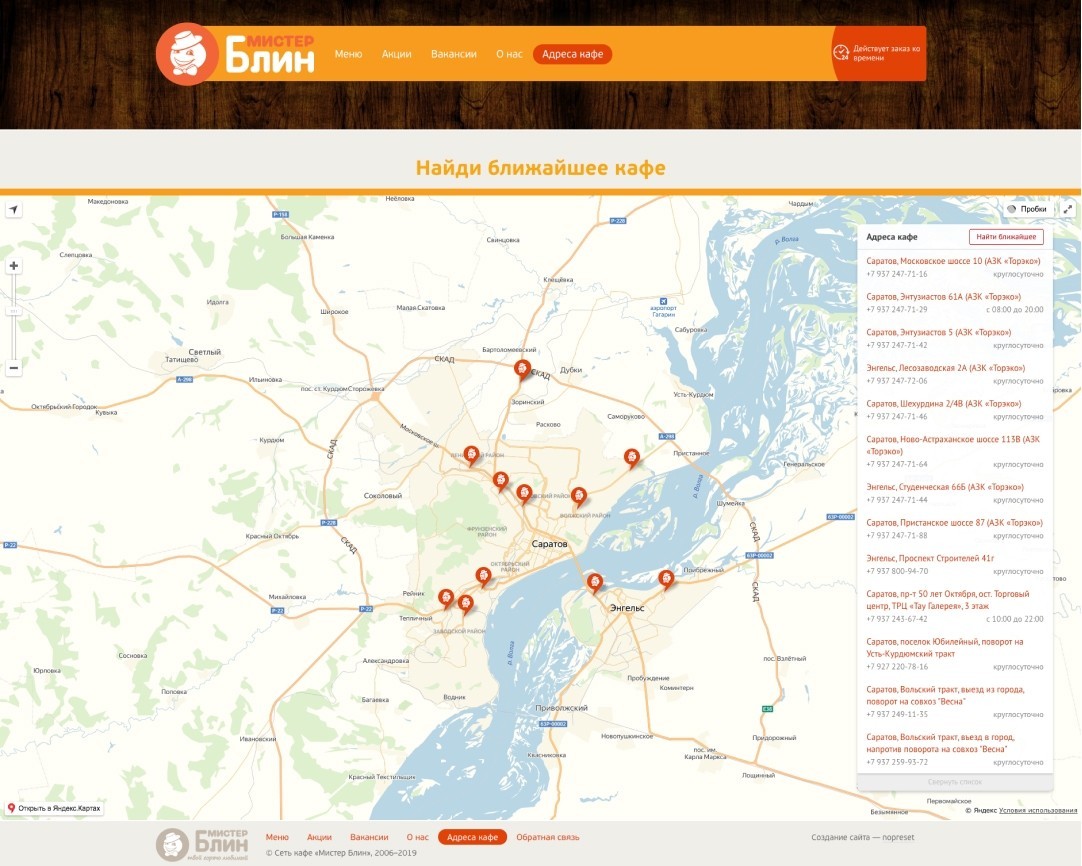
Task: Go to Вакансии in header
Action: point(453,54)
